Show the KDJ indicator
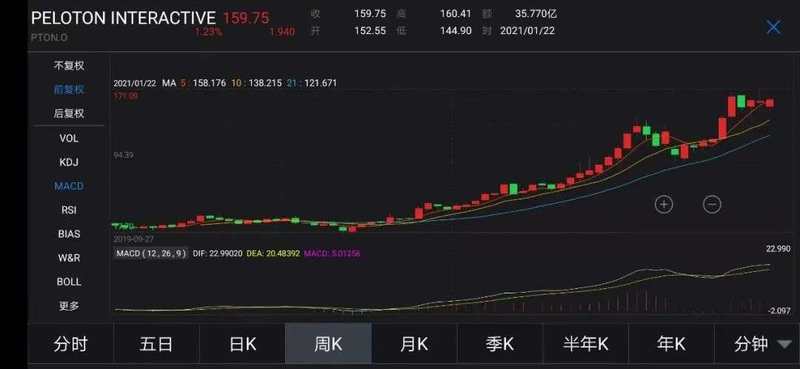The image size is (800, 369). point(69,162)
